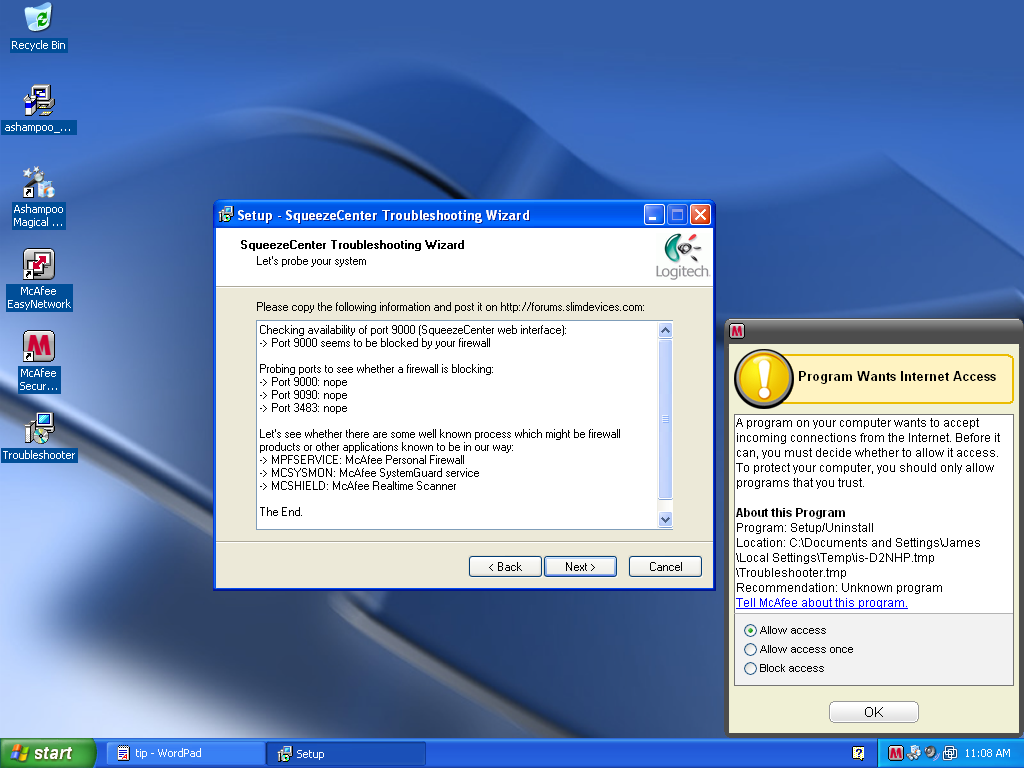1024x768 pixels.
Task: Open the McAfee EasyNetwork desktop icon
Action: pos(38,265)
